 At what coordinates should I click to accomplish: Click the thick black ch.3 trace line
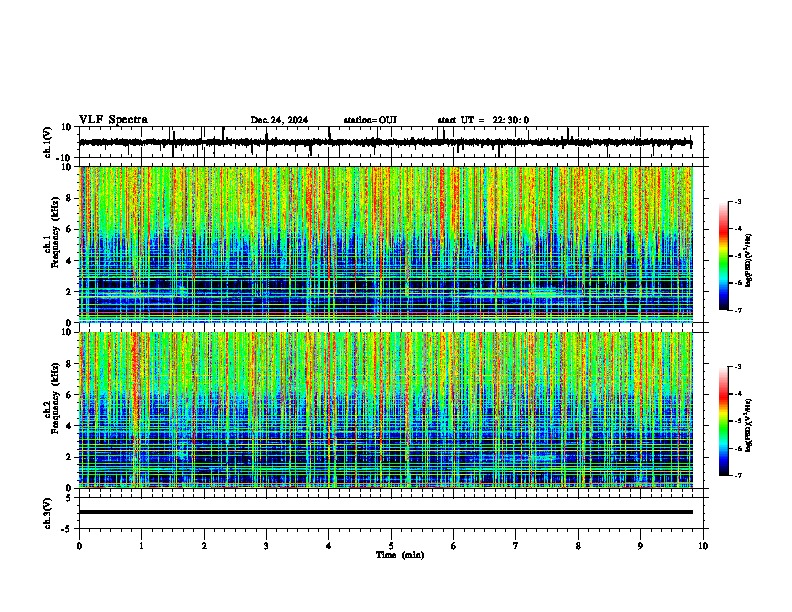click(x=386, y=512)
